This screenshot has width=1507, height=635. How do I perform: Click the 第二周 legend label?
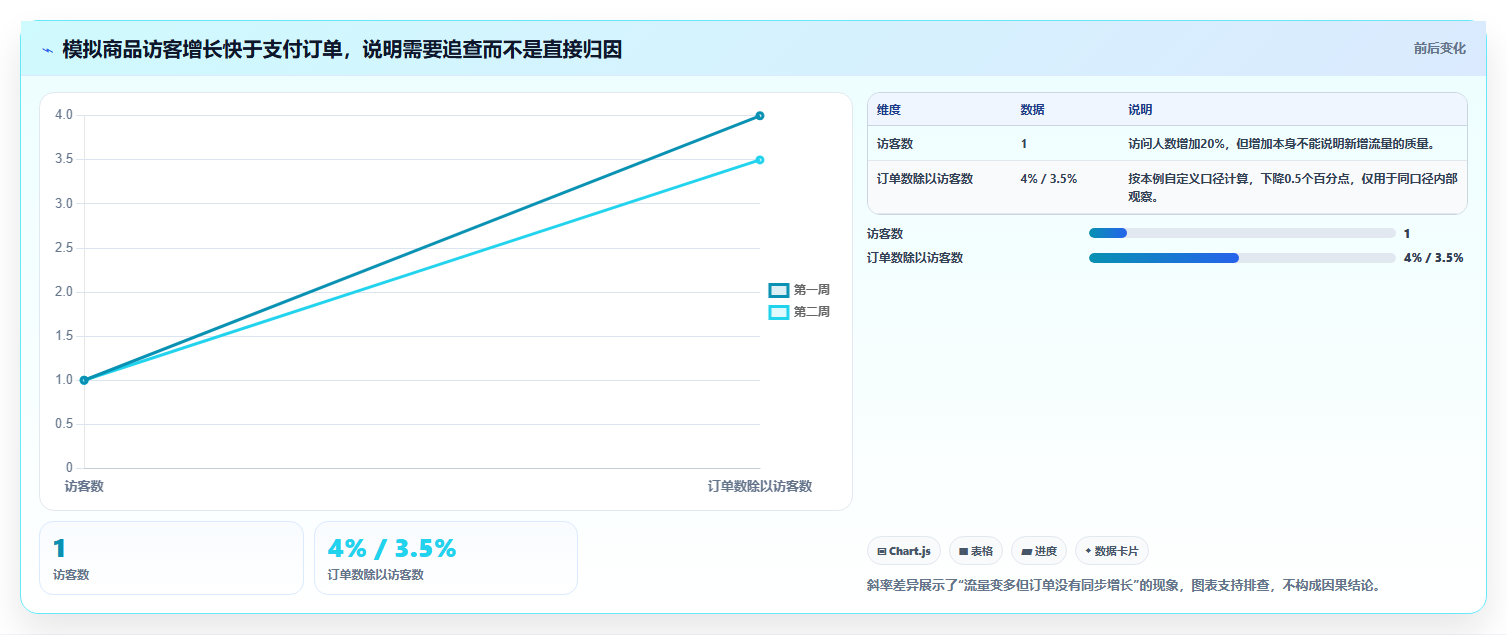pos(811,312)
